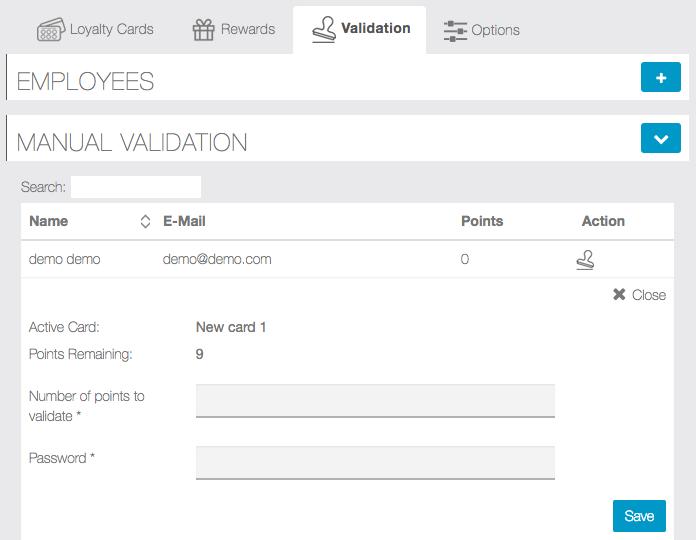Sort table by Name column arrows
Screen dimensions: 696x540
145,221
